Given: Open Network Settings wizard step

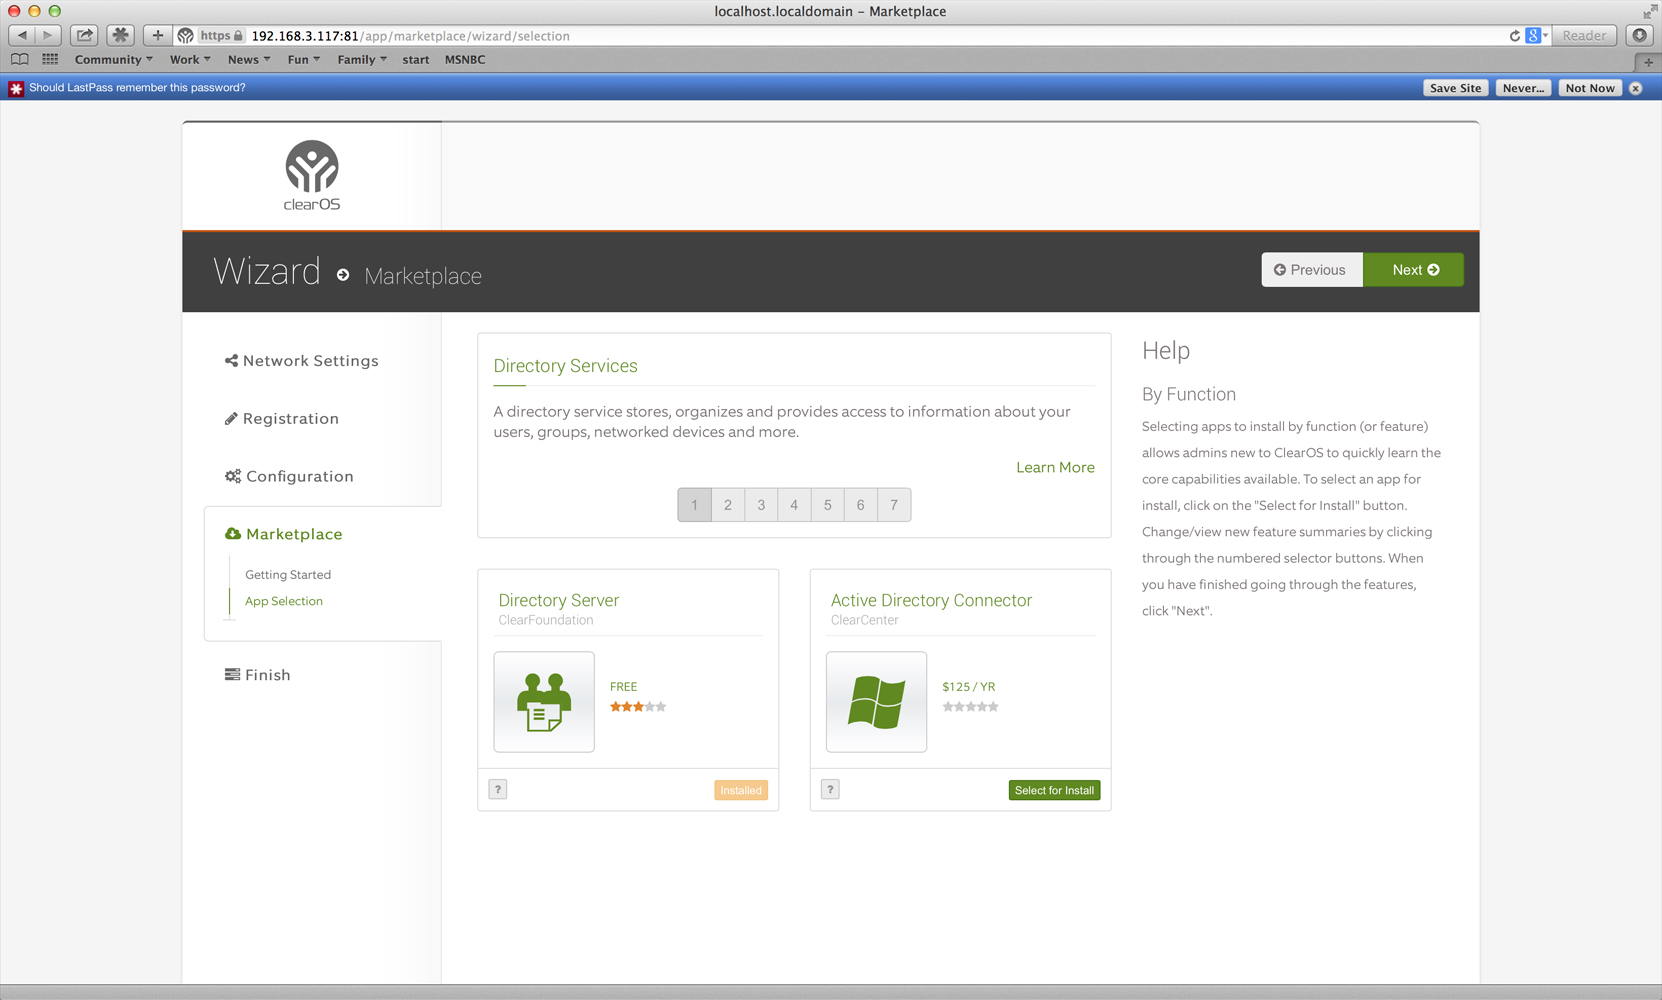Looking at the screenshot, I should tap(302, 361).
